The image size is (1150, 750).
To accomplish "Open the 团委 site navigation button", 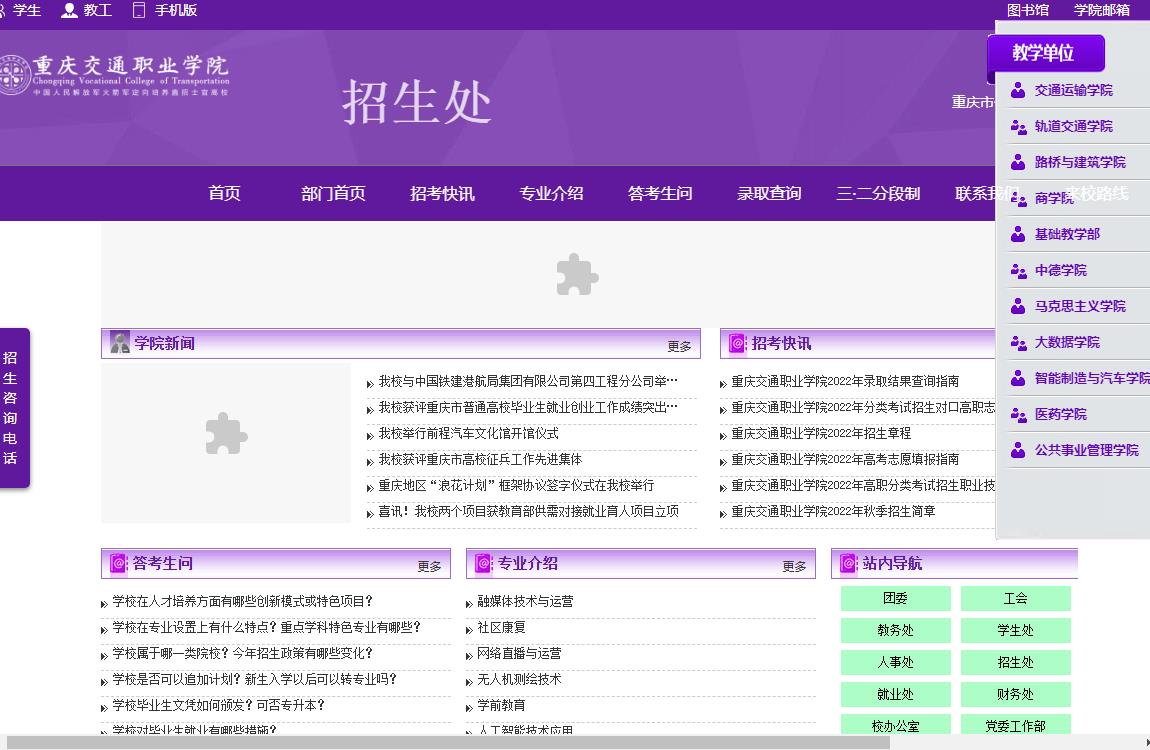I will [896, 598].
